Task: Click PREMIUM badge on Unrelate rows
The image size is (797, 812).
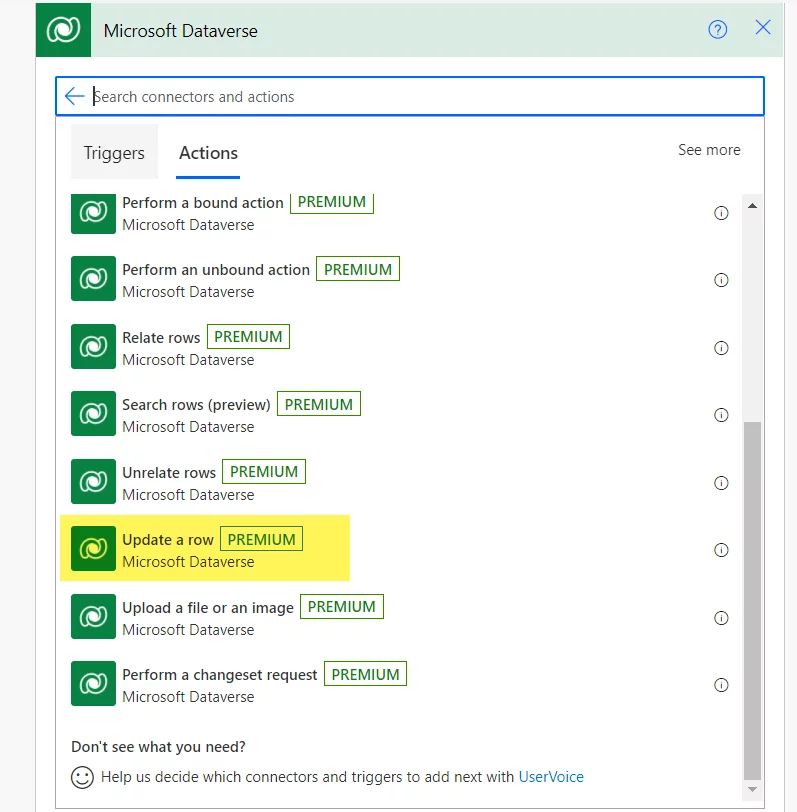Action: pyautogui.click(x=264, y=472)
